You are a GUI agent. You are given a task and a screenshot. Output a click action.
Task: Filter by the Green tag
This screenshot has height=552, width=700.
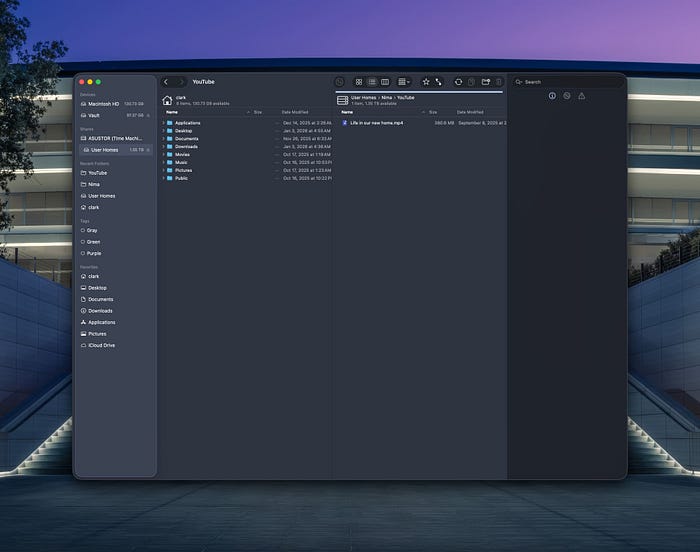(x=116, y=242)
